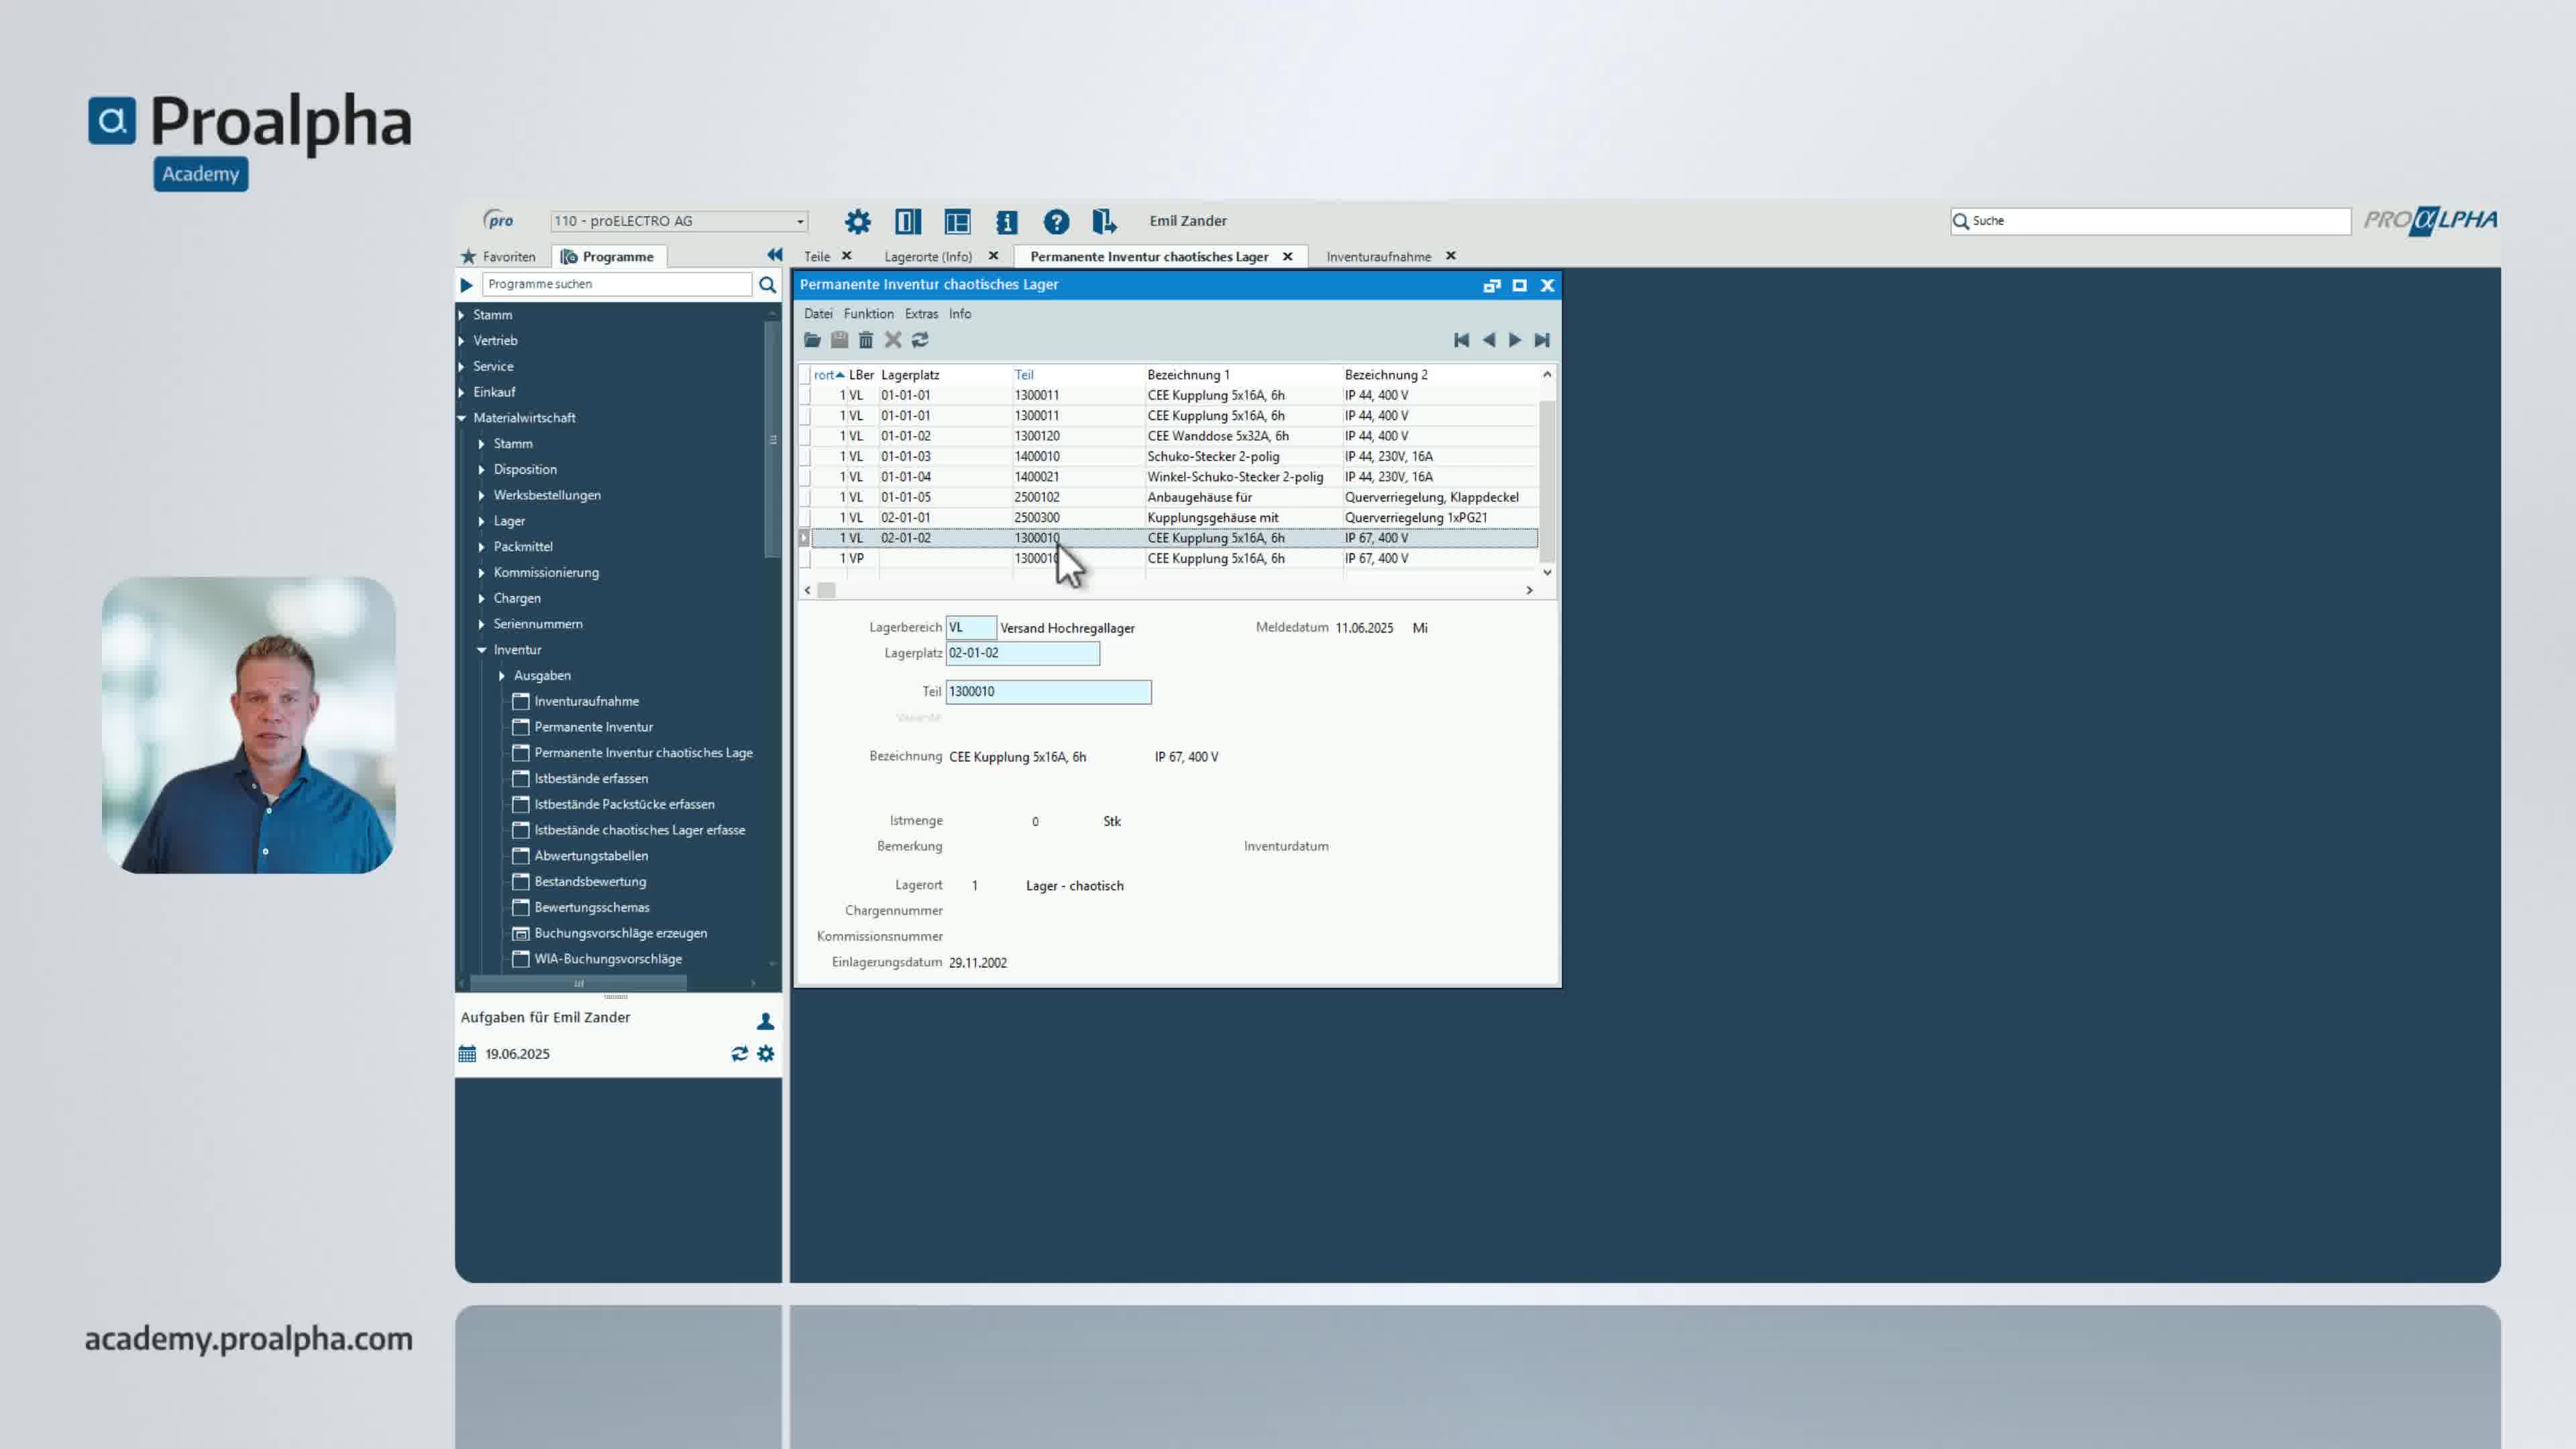Select row checkbox for Lagerplatz 01-01-02
This screenshot has height=1449, width=2576.
(805, 436)
